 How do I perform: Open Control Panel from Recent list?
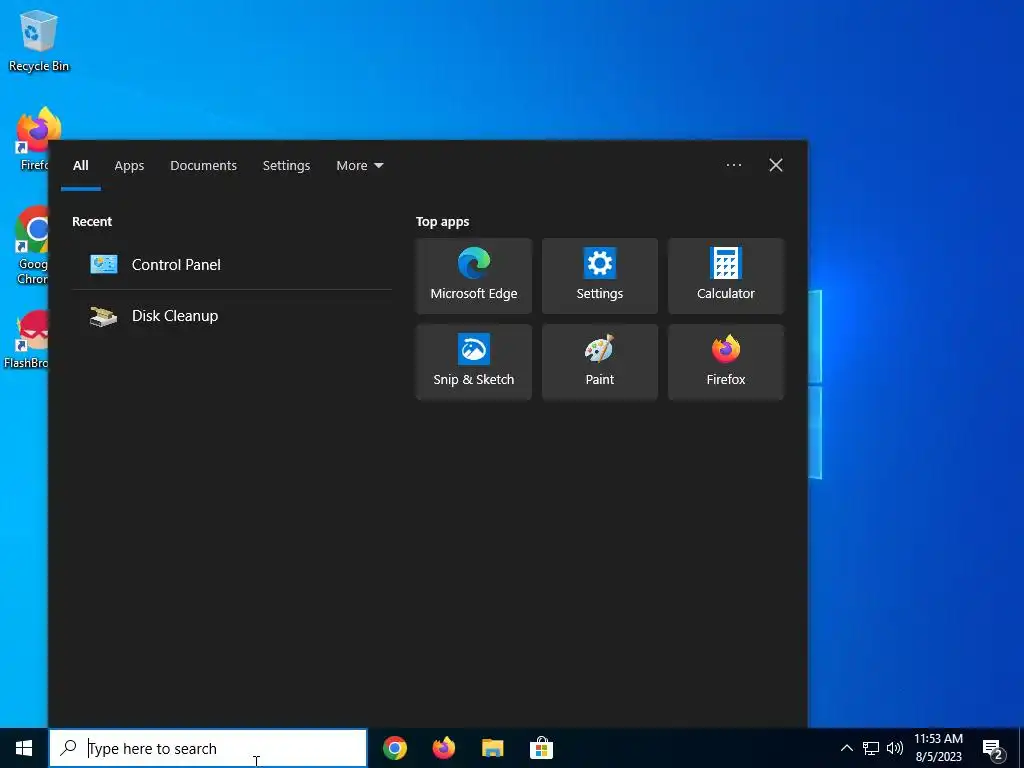point(232,264)
